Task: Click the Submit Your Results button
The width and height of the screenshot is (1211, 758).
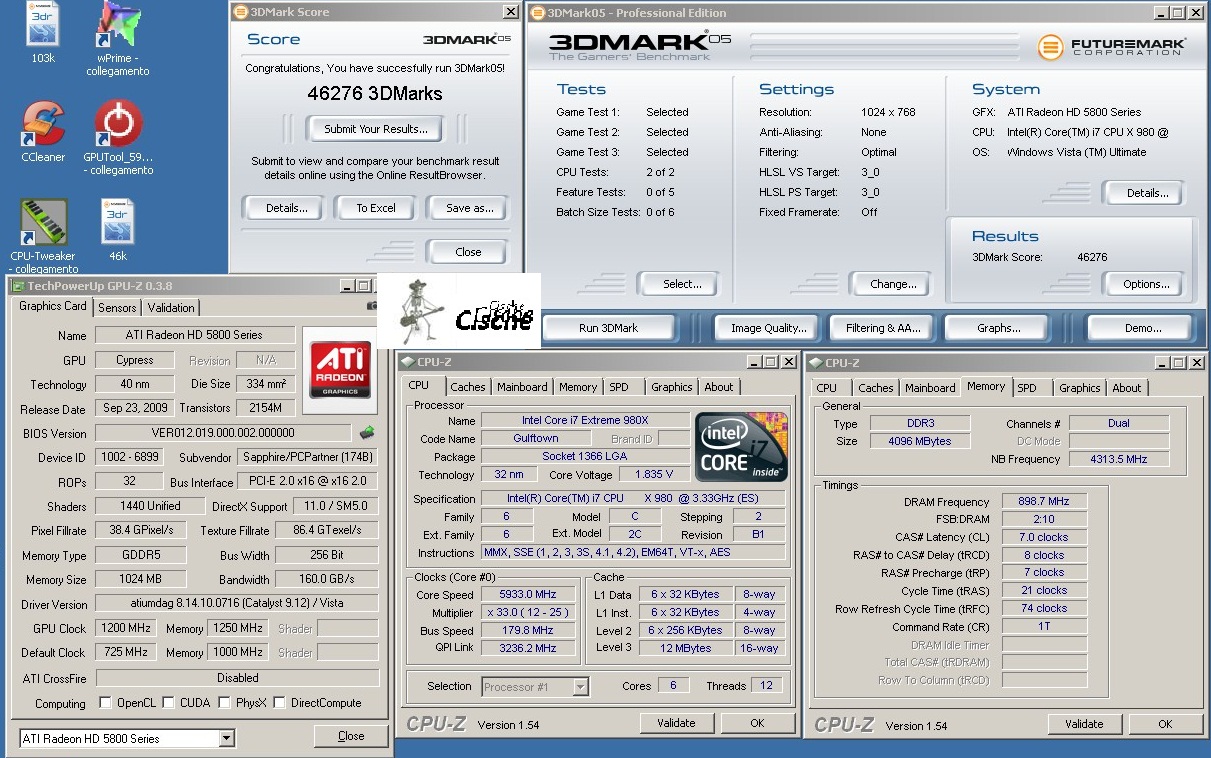Action: point(376,129)
